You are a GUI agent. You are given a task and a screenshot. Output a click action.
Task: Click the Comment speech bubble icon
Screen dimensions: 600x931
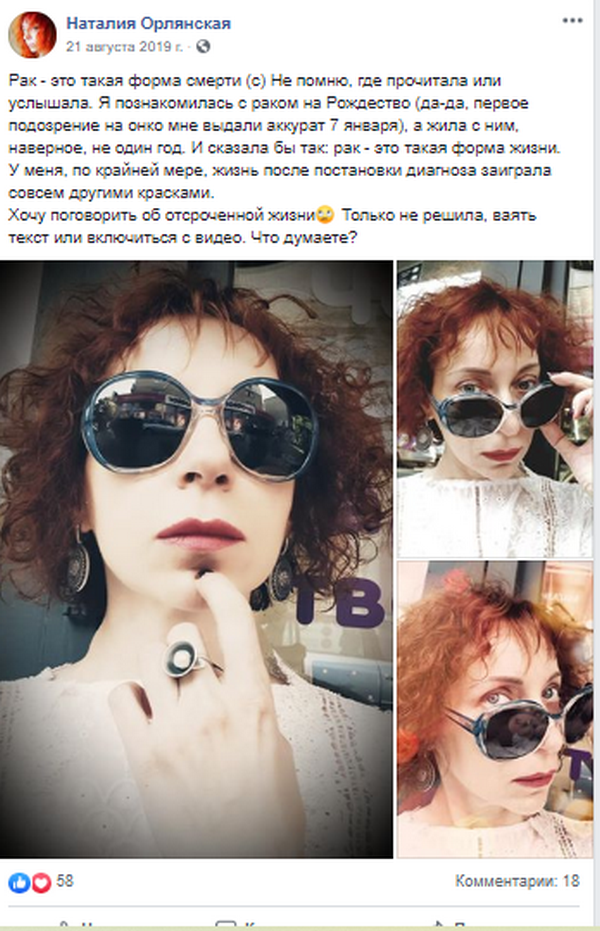226,925
